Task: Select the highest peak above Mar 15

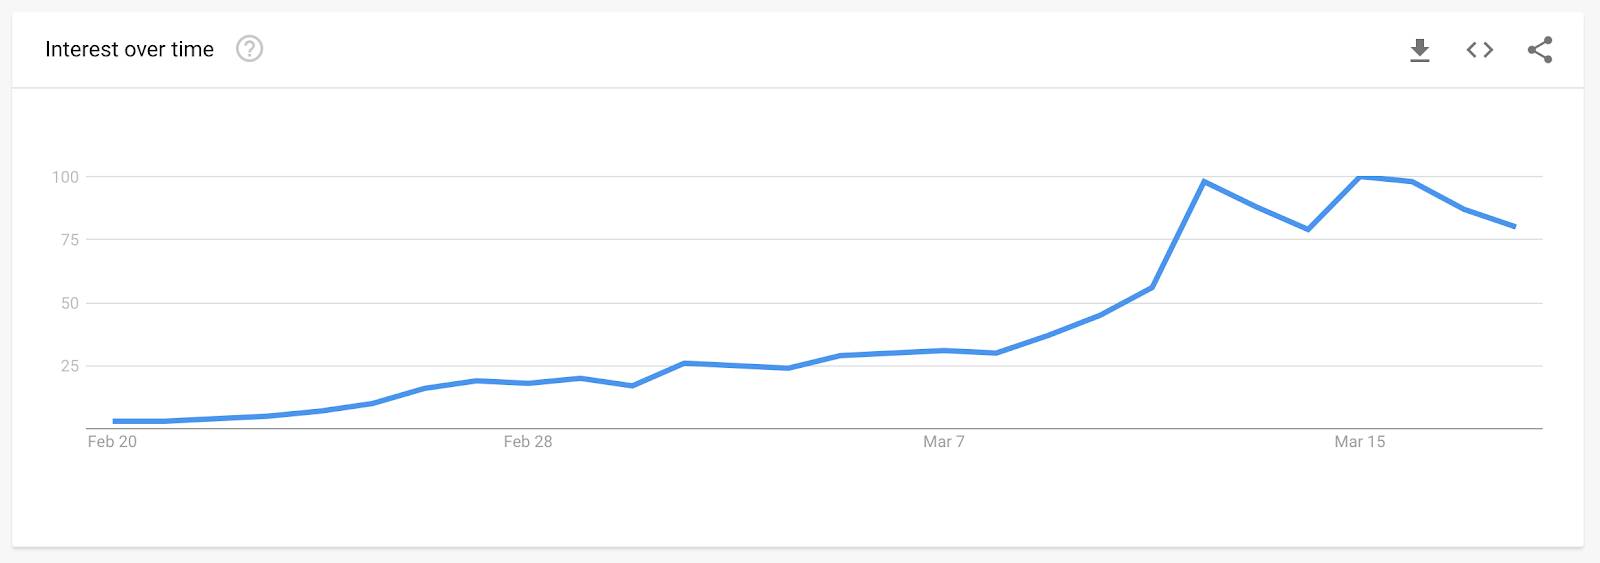Action: coord(1360,177)
